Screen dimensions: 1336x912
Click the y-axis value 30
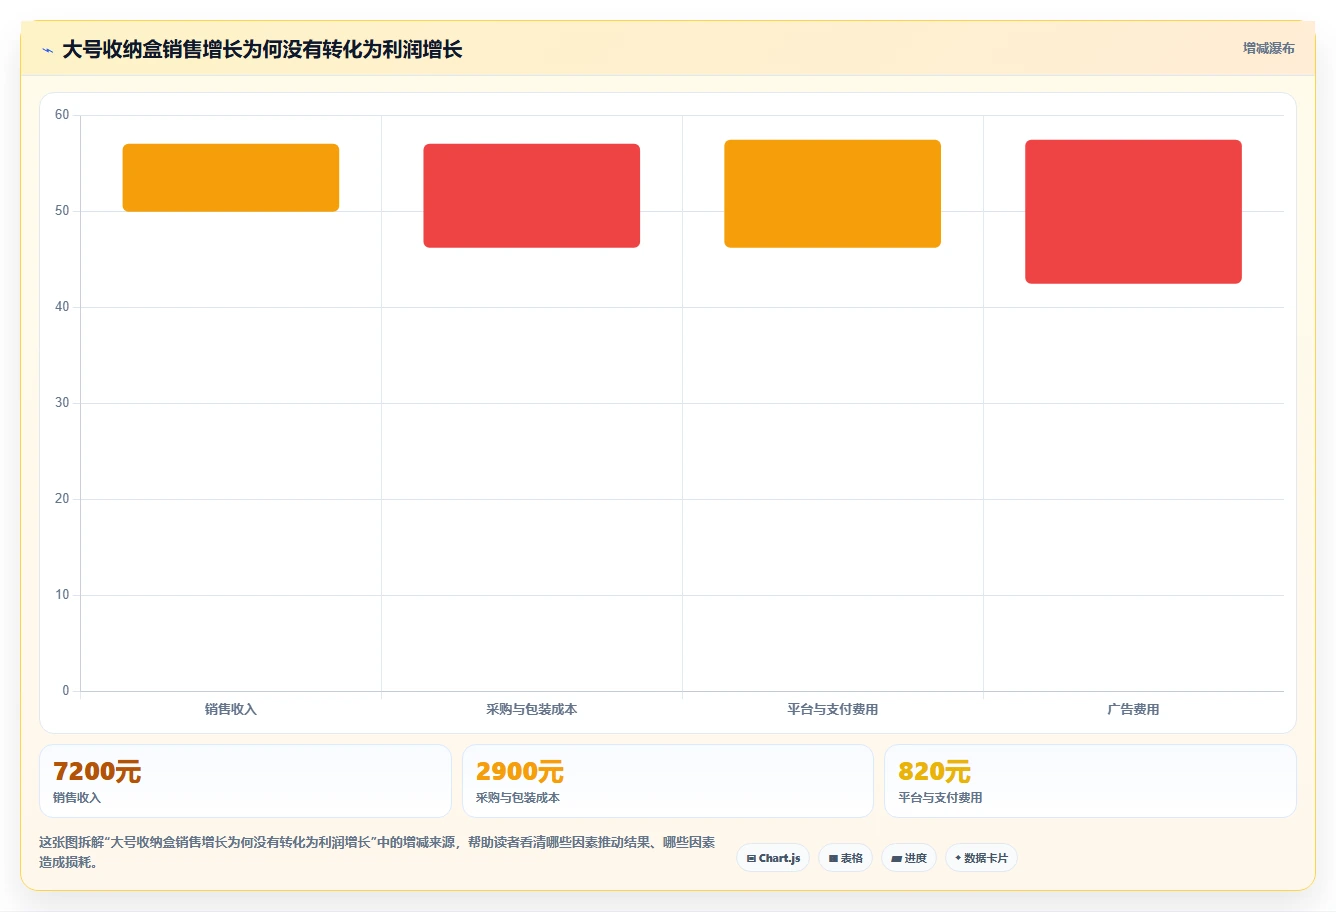click(62, 403)
